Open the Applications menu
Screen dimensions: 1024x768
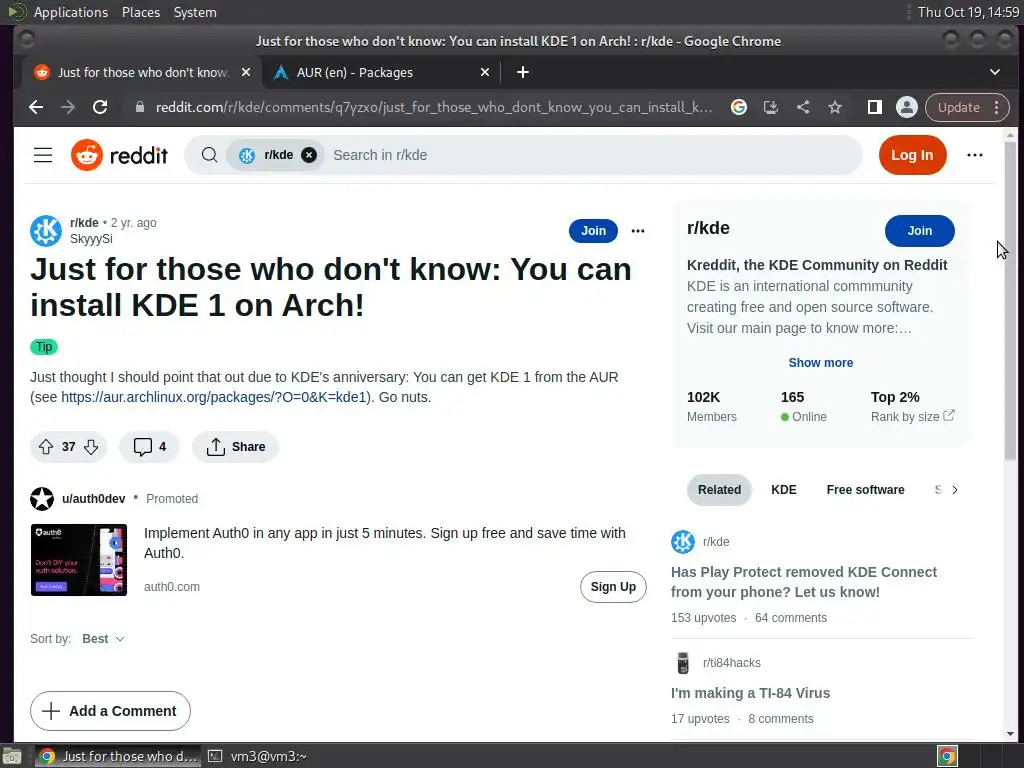click(x=71, y=12)
